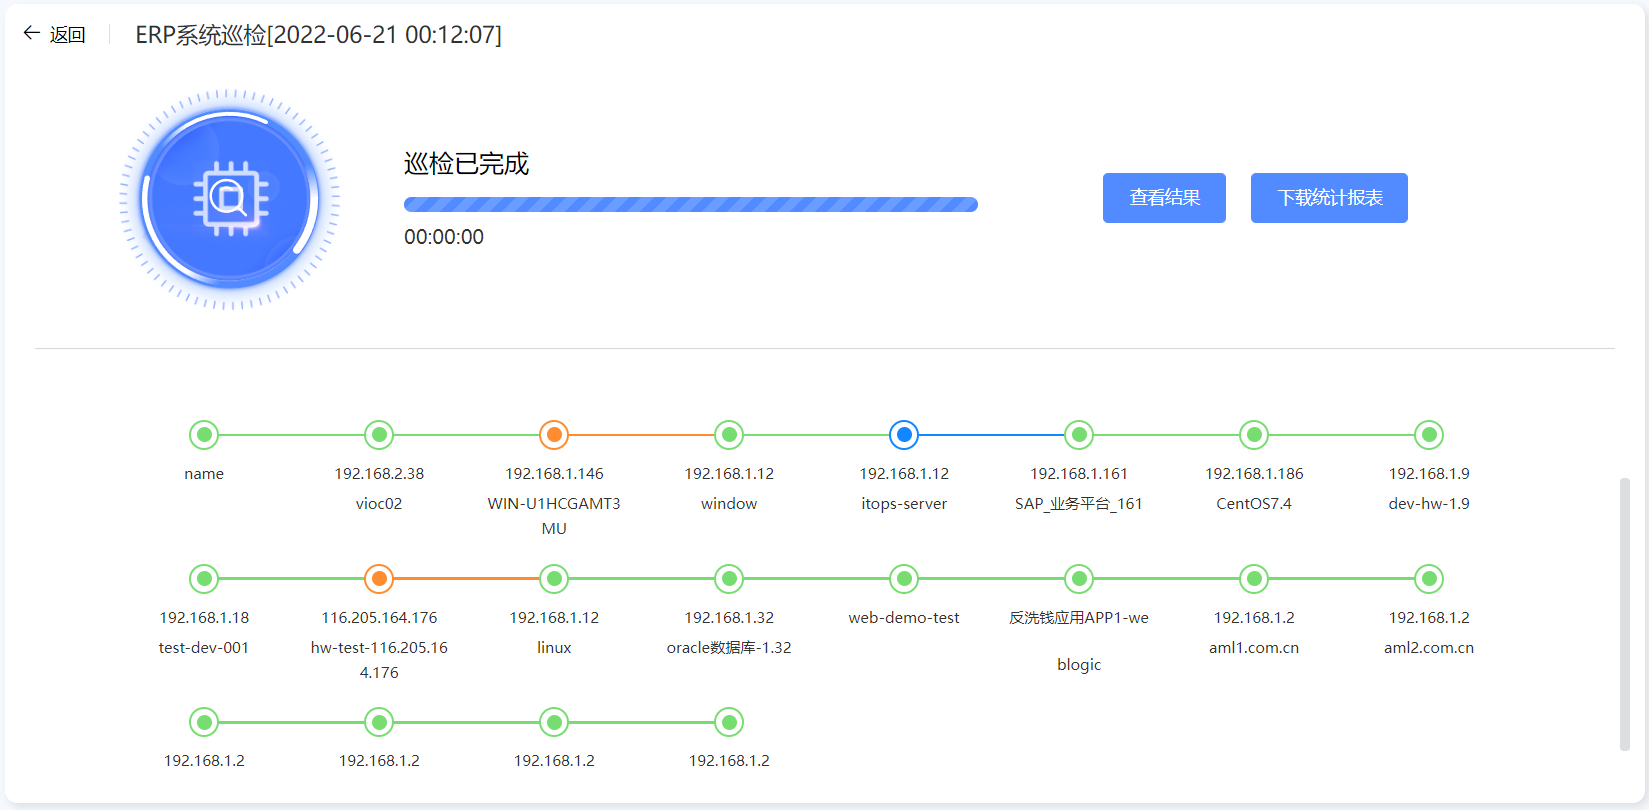Click the back arrow icon

coord(31,34)
